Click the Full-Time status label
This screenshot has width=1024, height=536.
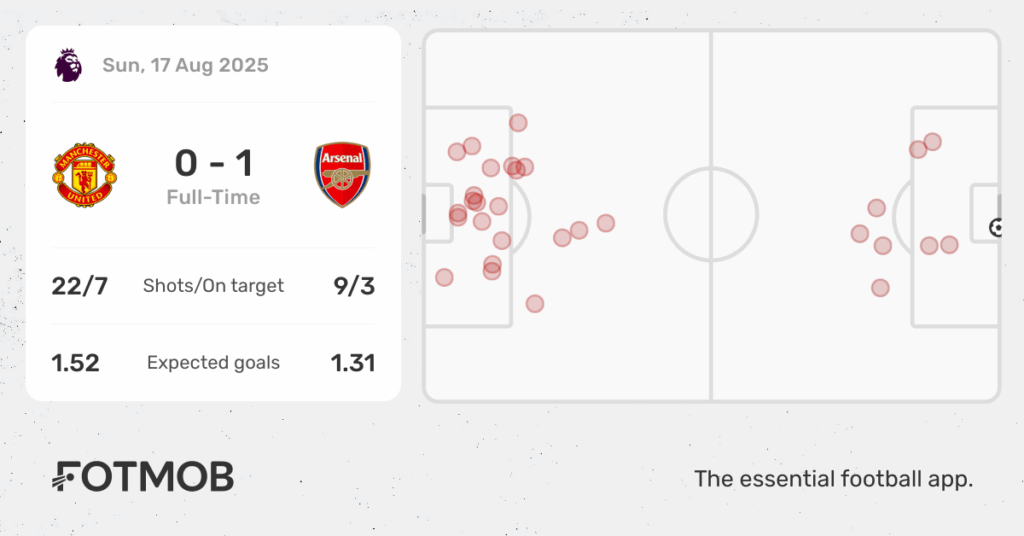(x=214, y=197)
